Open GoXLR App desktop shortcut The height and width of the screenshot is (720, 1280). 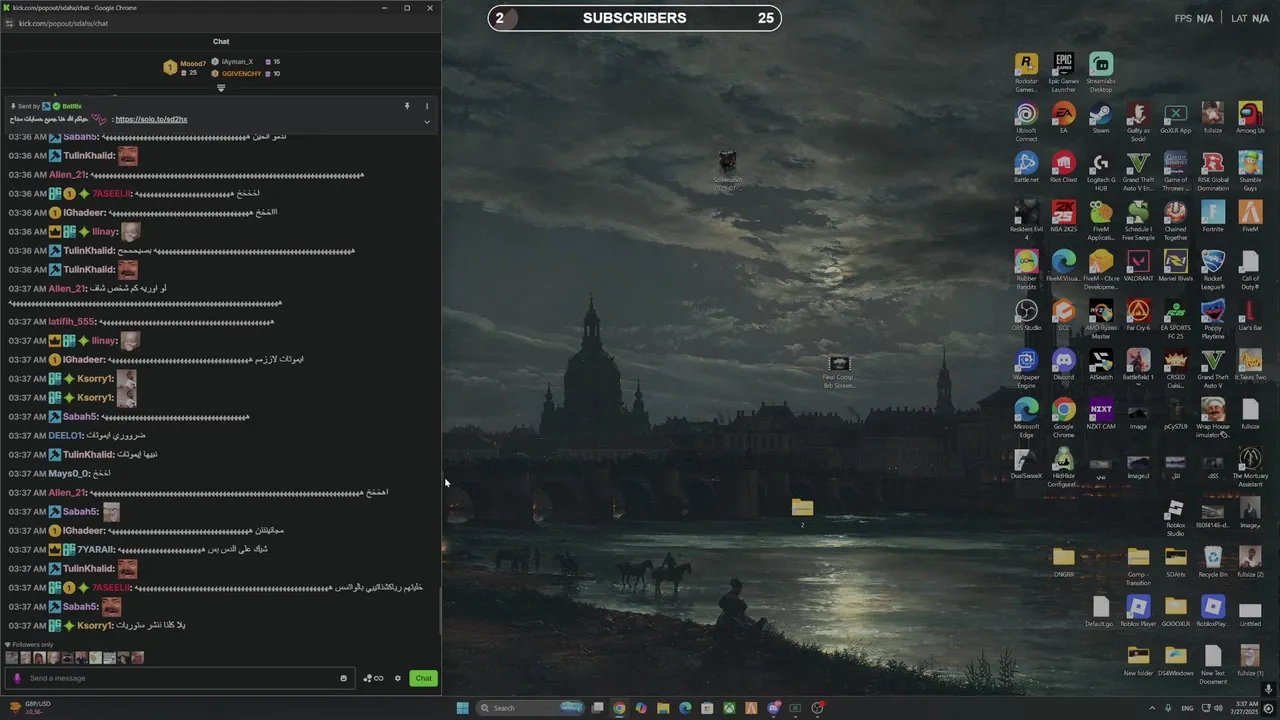tap(1175, 118)
